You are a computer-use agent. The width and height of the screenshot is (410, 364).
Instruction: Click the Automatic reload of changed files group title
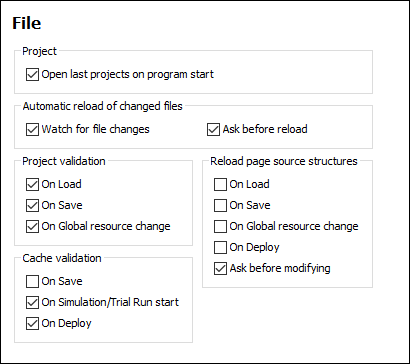point(103,106)
